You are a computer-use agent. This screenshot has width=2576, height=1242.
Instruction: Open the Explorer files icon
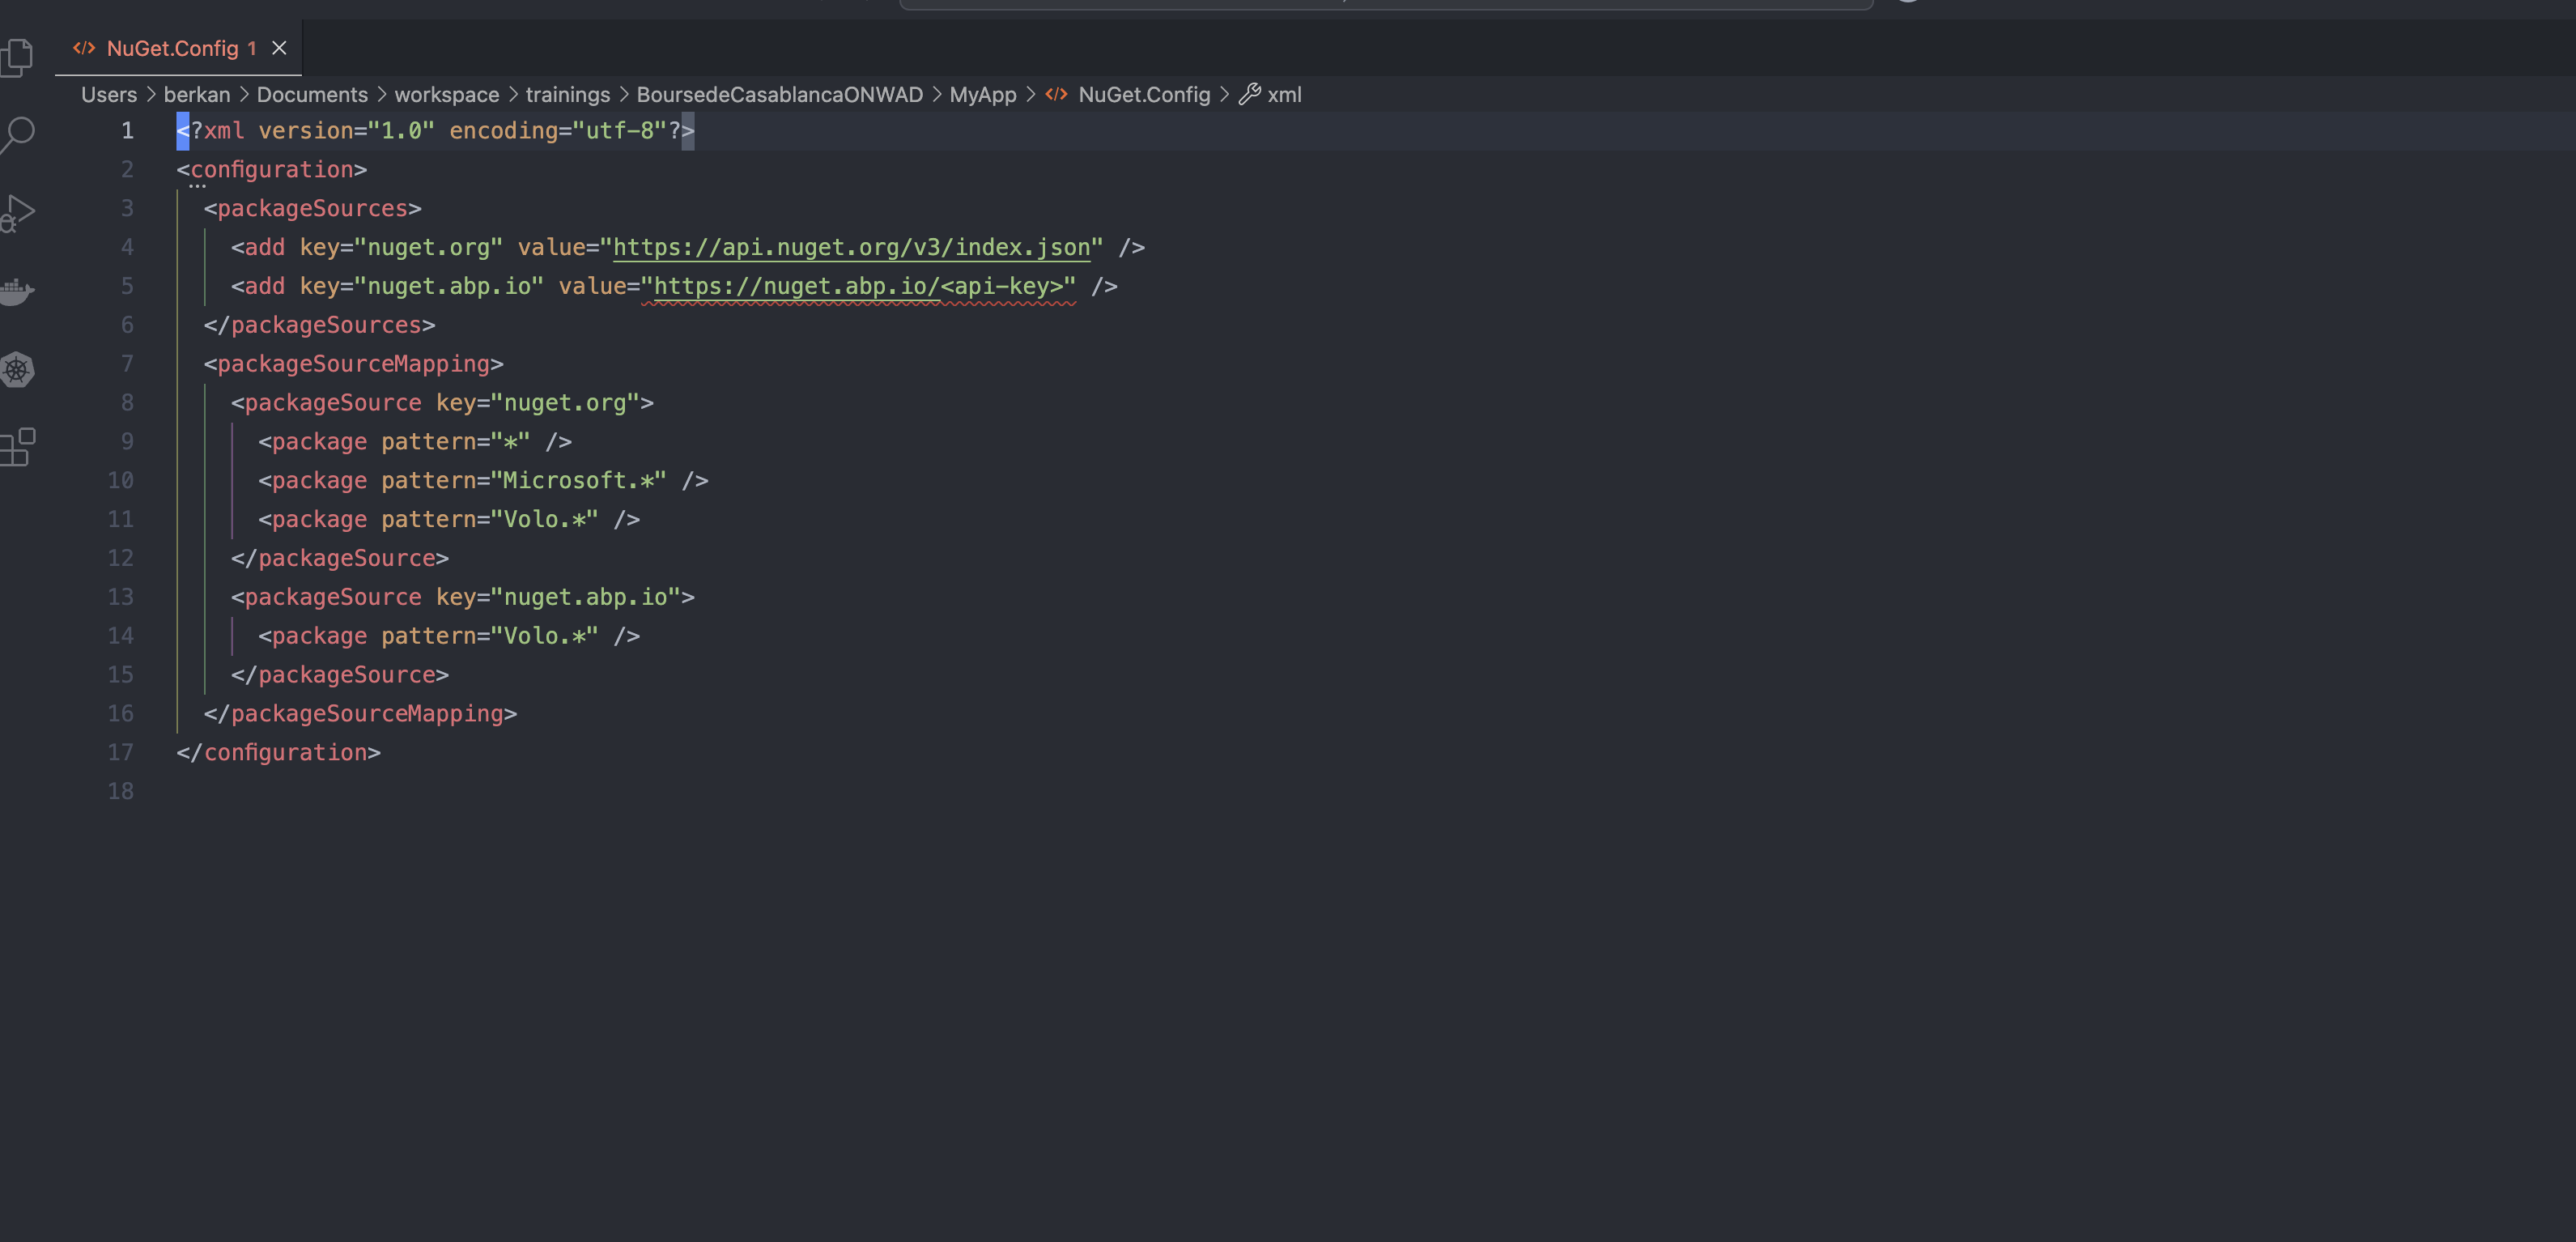17,57
